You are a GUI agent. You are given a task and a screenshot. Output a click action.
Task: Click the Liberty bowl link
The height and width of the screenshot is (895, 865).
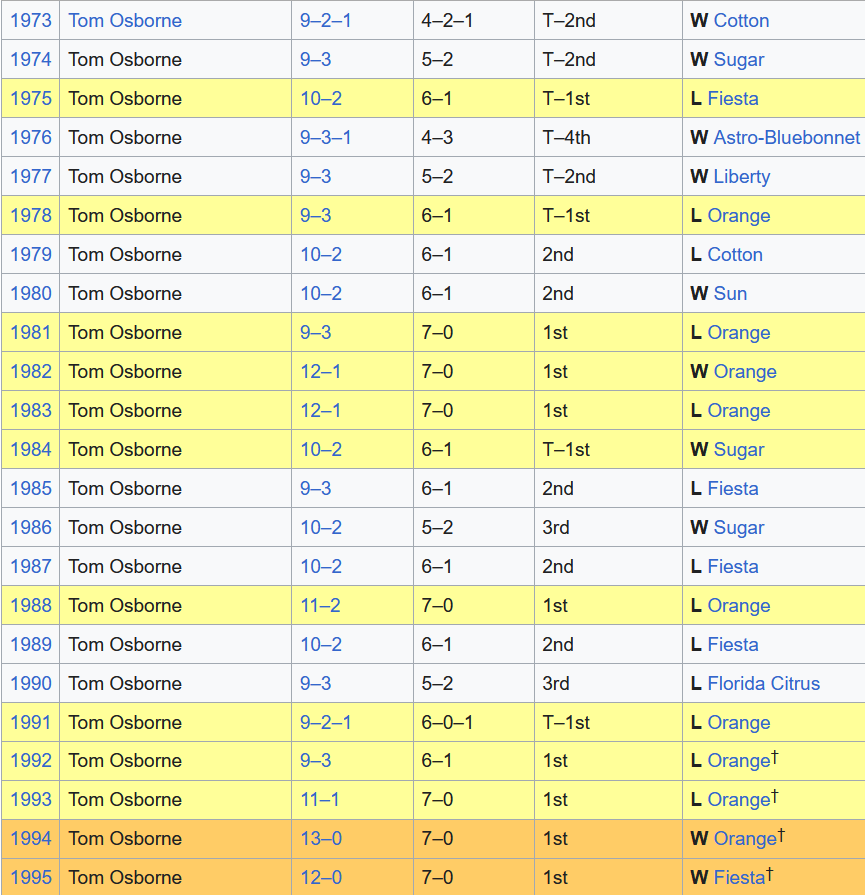[741, 177]
